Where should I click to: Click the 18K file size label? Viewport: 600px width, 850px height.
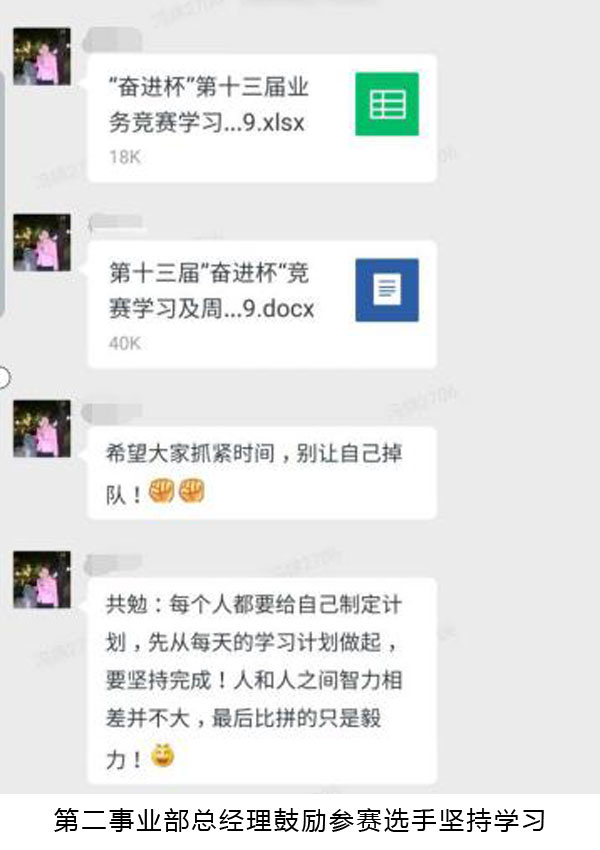[x=125, y=157]
